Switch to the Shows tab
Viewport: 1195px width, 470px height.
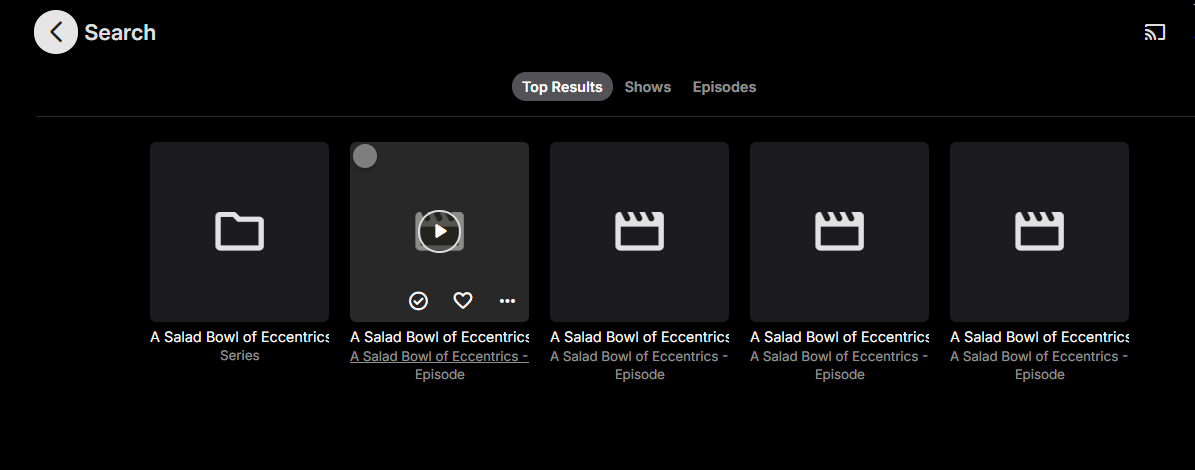coord(647,87)
